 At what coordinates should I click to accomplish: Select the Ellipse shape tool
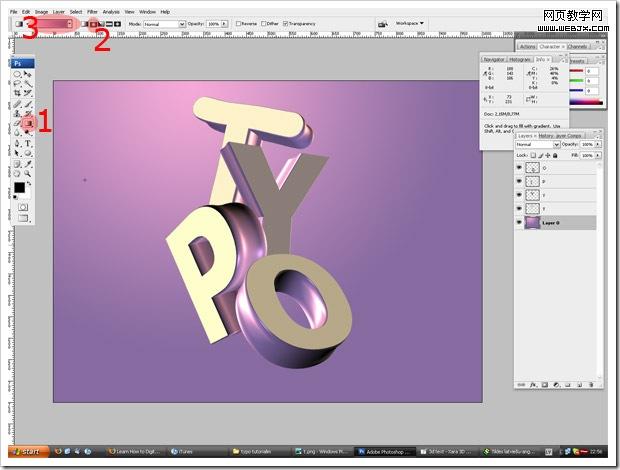pos(28,153)
